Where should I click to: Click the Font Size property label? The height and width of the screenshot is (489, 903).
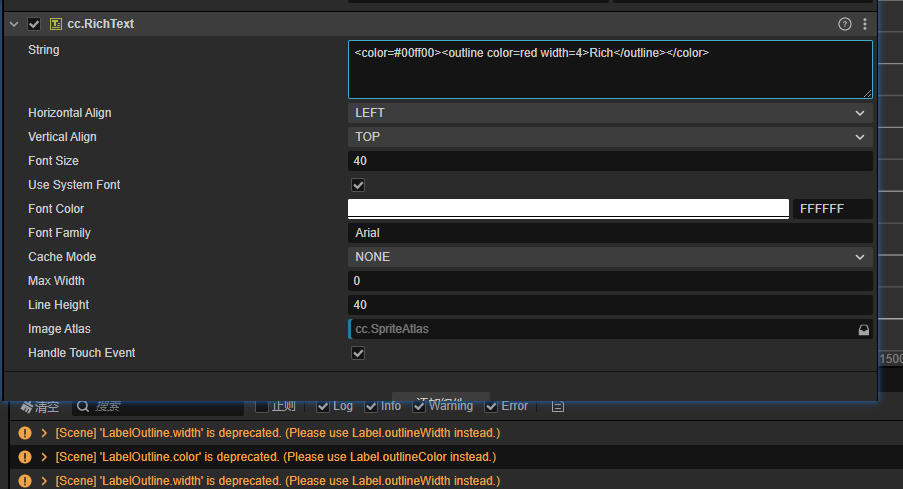(x=54, y=161)
